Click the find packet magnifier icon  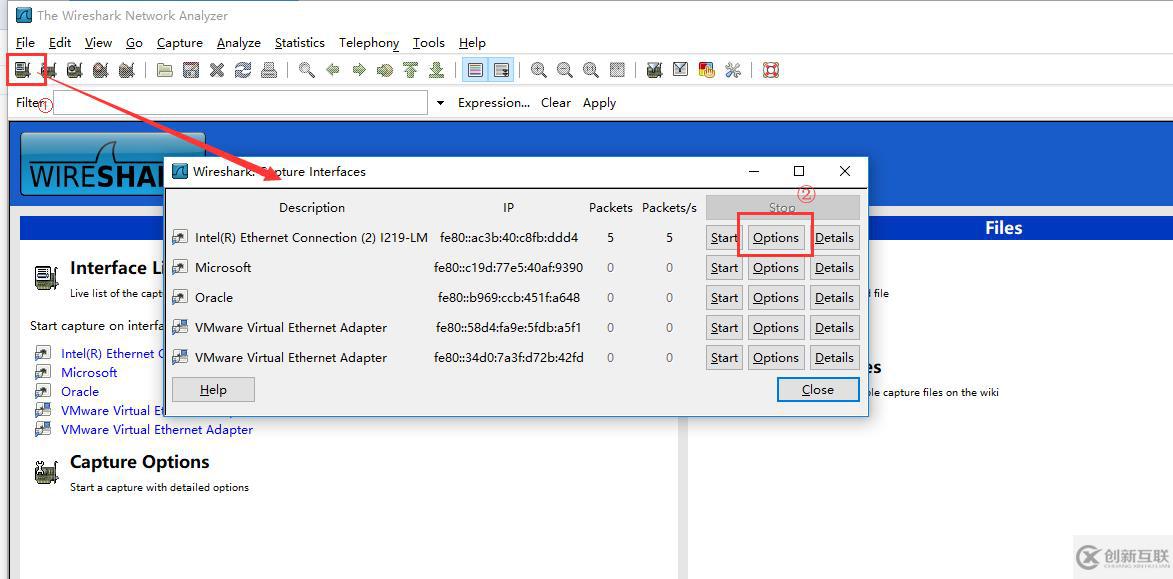(x=307, y=70)
